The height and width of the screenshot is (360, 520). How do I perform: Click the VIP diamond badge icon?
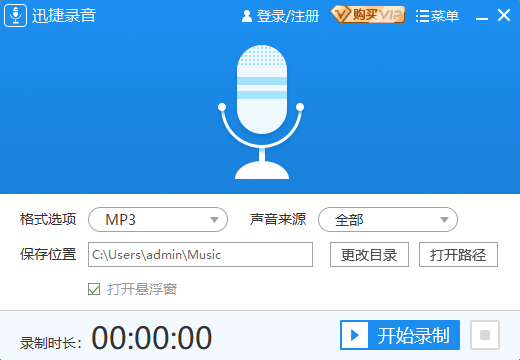point(341,15)
